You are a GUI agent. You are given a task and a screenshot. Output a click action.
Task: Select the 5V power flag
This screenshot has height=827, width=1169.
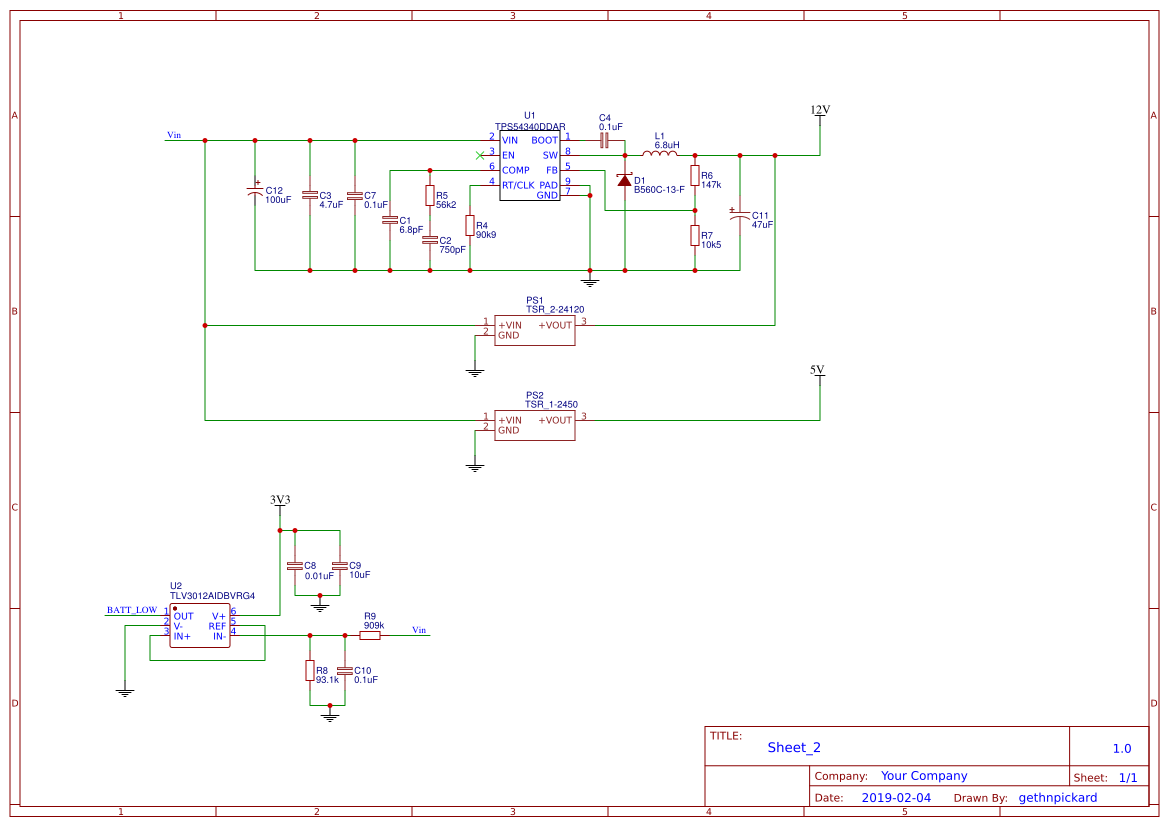click(818, 373)
